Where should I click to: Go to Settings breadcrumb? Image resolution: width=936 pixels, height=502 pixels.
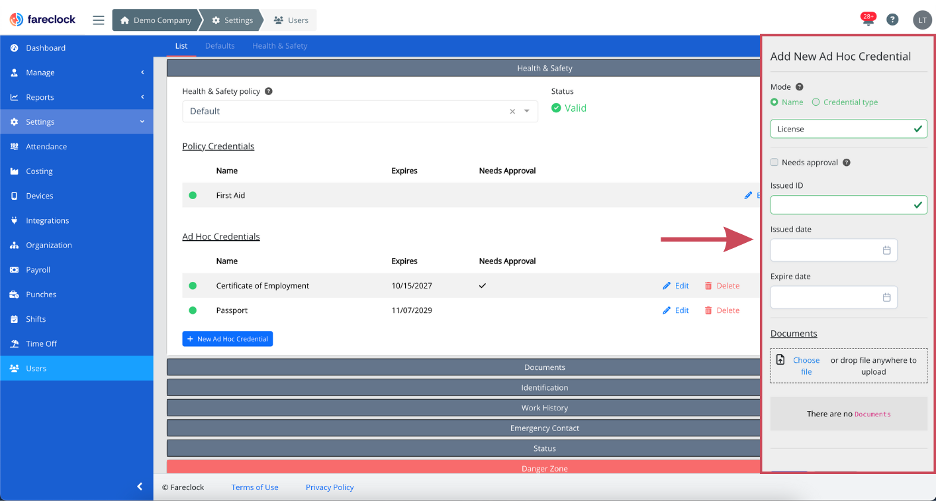tap(232, 20)
